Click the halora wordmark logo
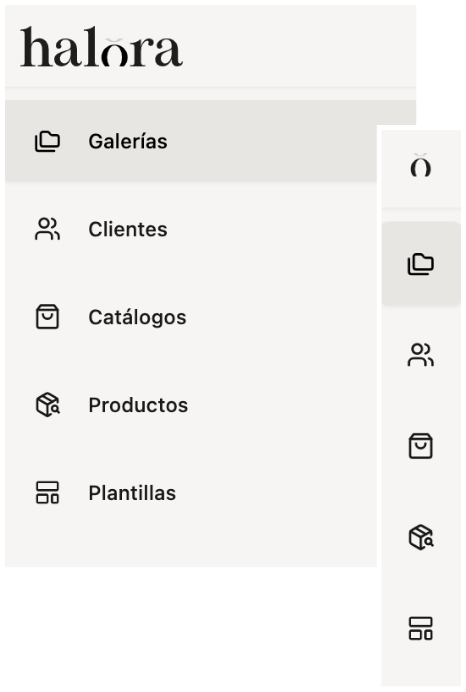 [x=101, y=47]
